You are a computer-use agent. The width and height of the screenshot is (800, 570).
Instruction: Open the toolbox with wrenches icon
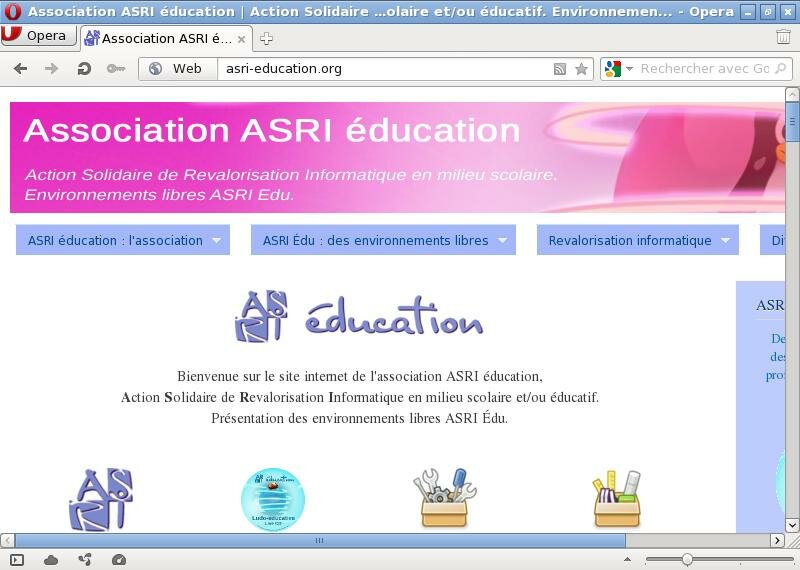[x=444, y=498]
